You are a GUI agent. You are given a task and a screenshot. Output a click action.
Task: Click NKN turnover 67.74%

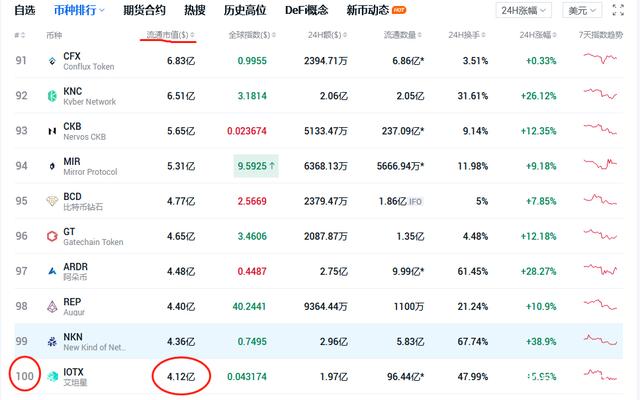click(473, 342)
